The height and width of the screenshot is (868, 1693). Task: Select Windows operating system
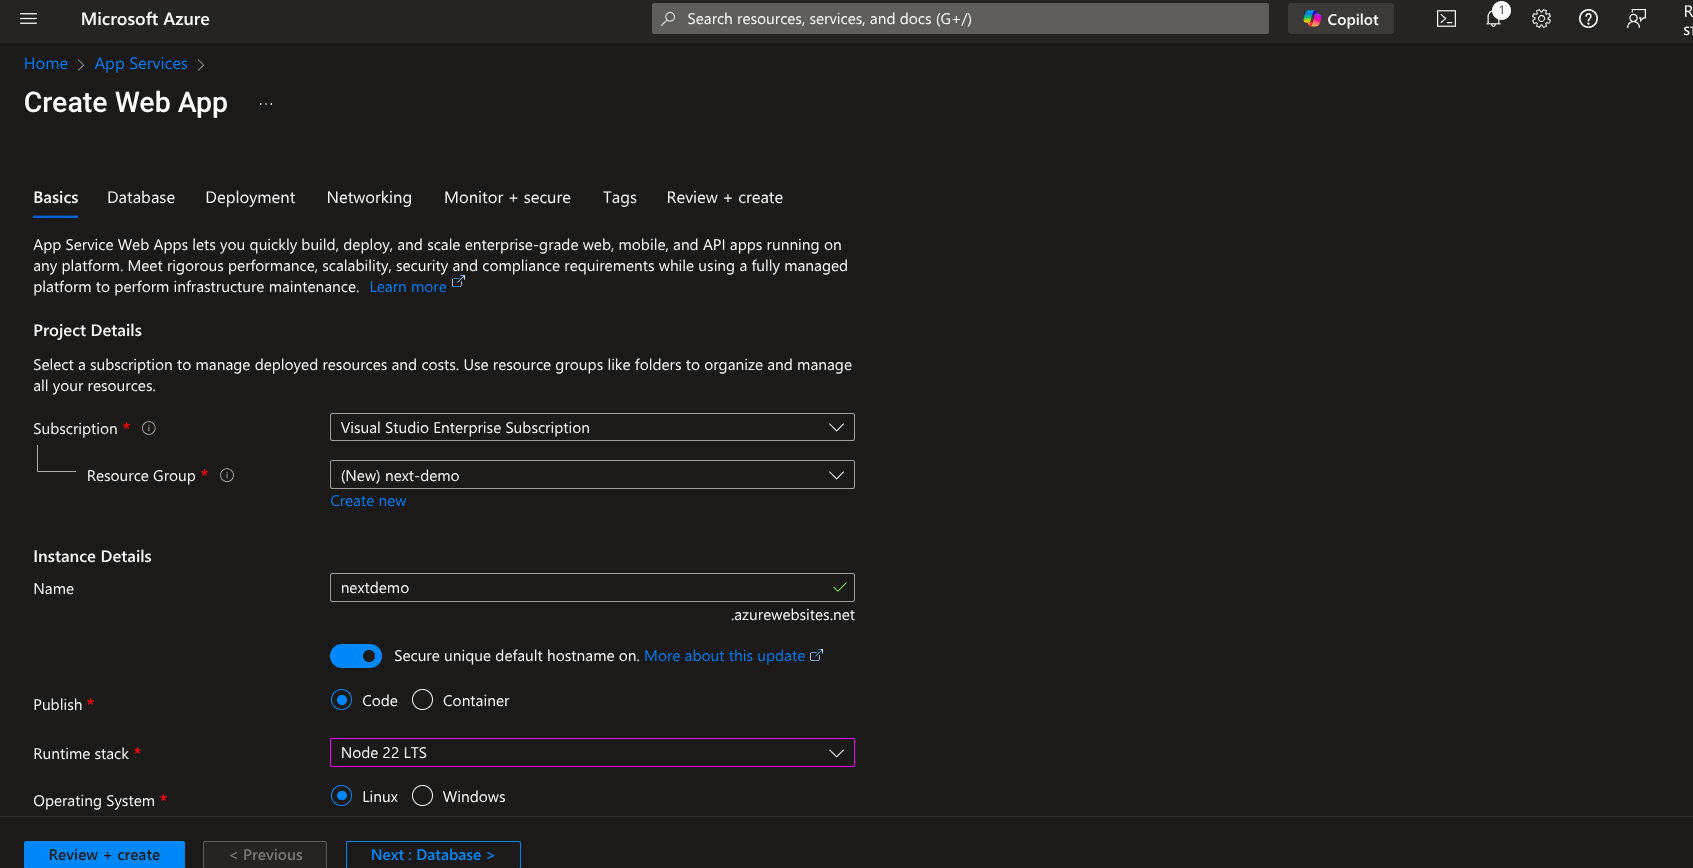(x=423, y=796)
